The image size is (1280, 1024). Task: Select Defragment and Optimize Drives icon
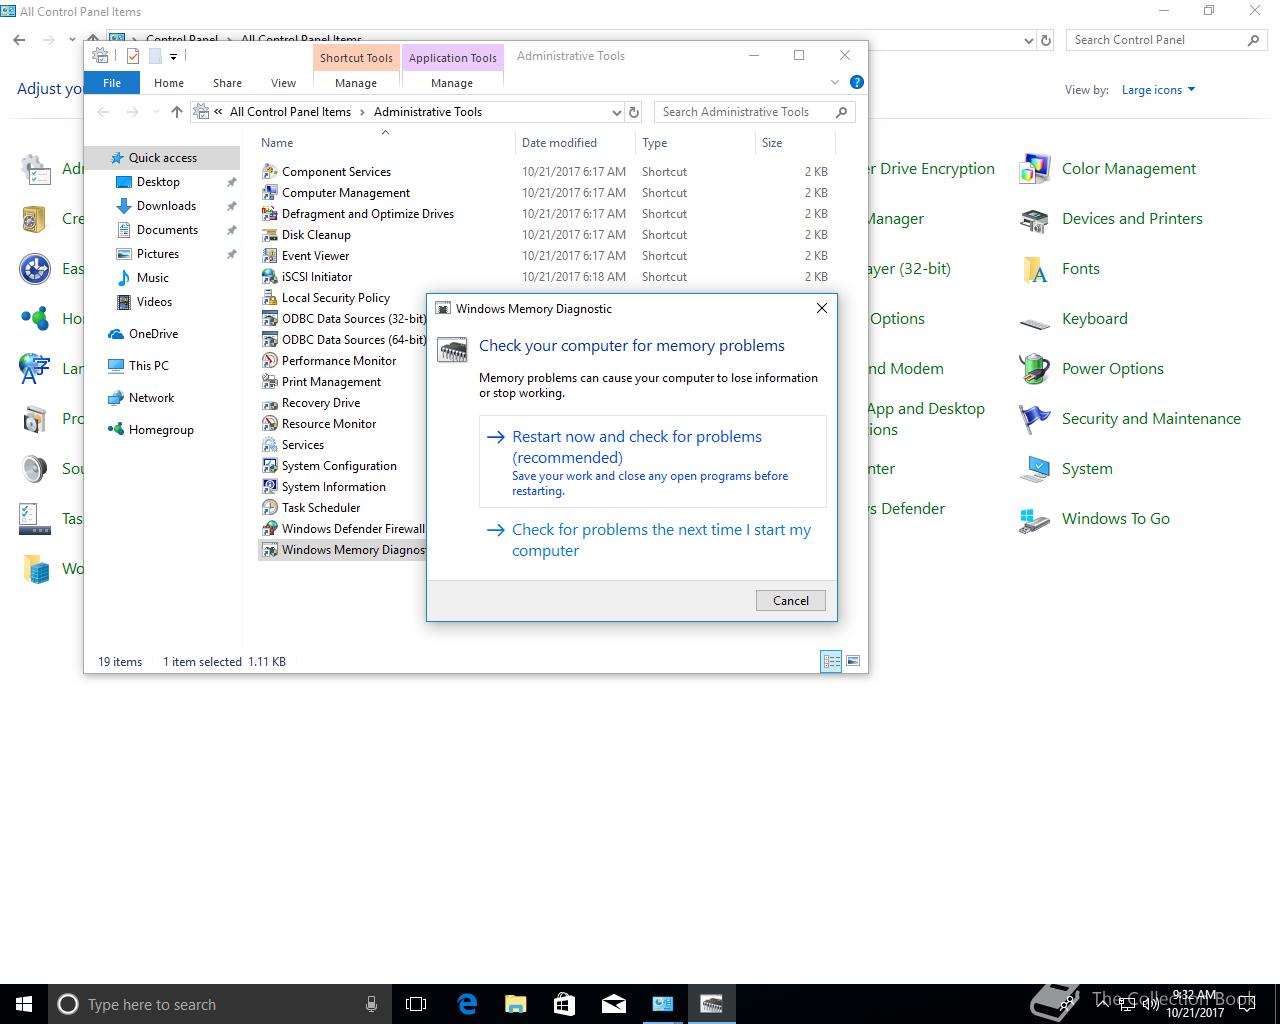269,214
